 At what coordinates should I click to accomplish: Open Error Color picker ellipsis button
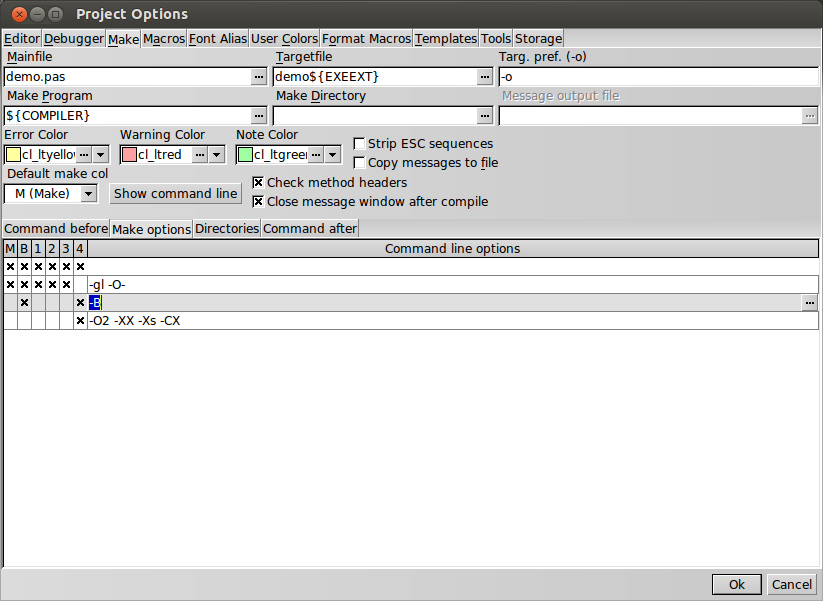(84, 155)
